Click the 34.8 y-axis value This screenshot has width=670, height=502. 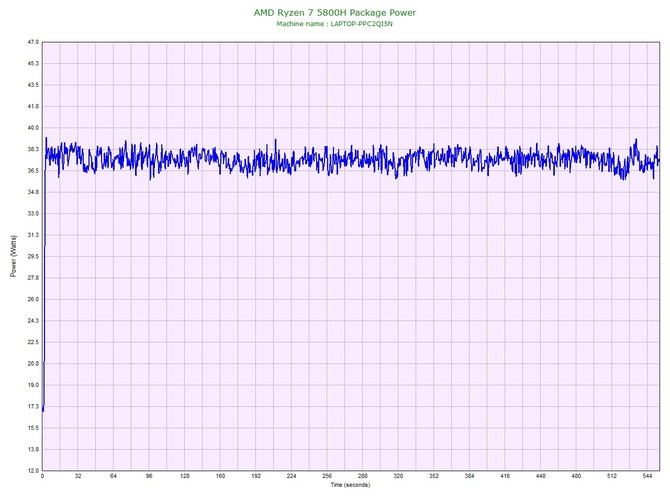point(33,192)
